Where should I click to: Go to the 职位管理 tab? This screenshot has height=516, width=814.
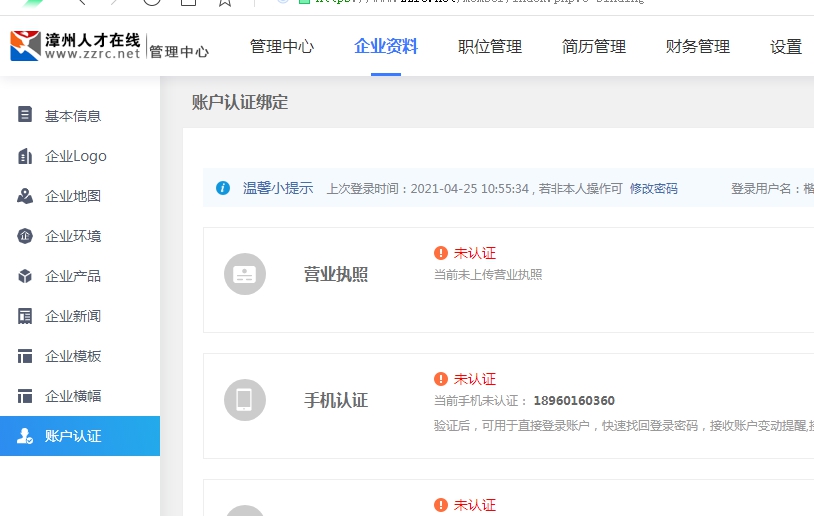point(490,46)
